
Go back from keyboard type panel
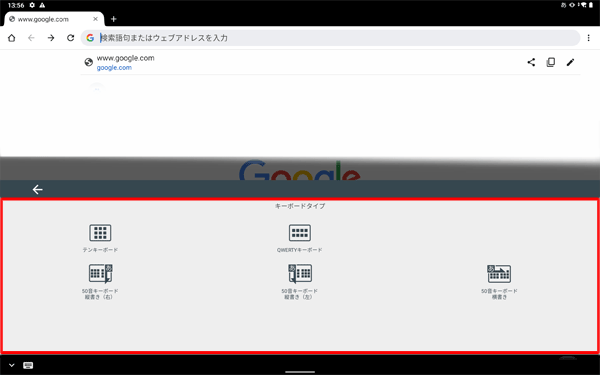(37, 189)
